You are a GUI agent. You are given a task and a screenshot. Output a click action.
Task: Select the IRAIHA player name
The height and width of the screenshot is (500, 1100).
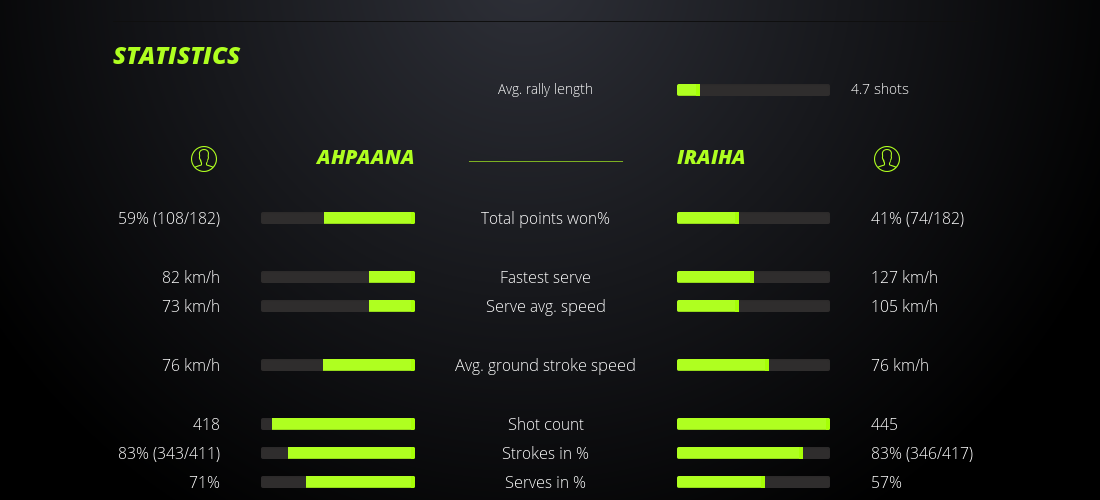(711, 158)
